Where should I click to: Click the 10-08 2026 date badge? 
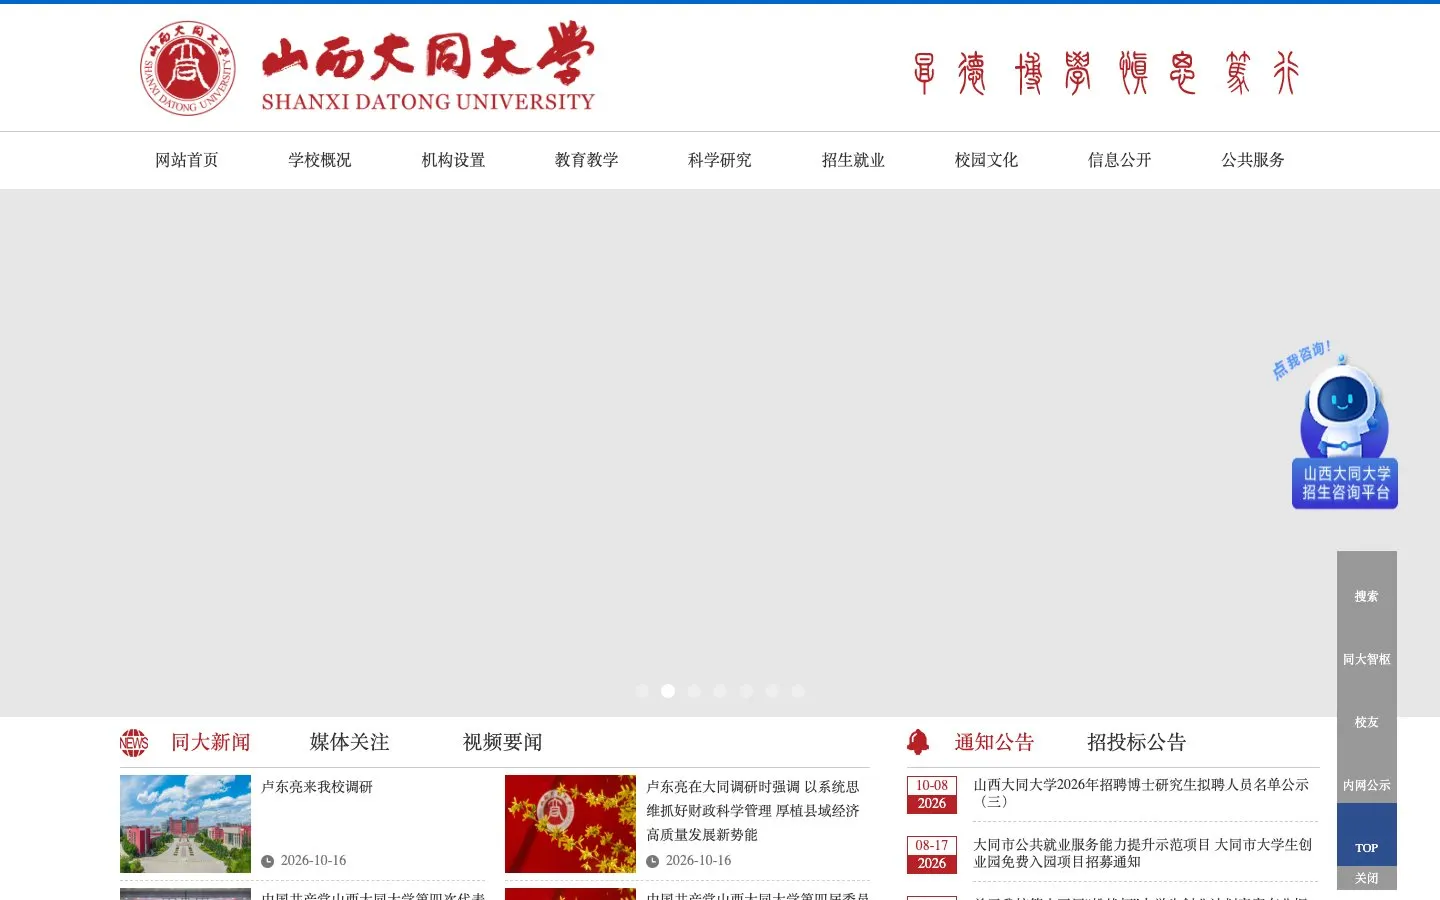pos(932,795)
